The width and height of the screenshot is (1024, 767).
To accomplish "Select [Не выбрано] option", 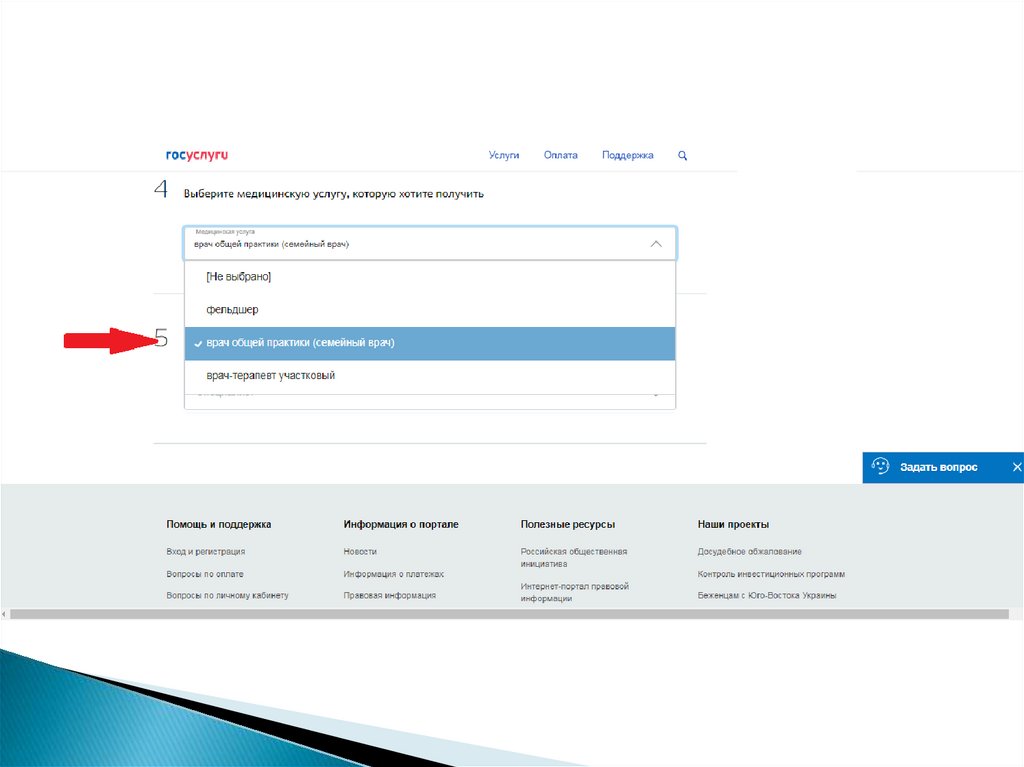I will 430,277.
